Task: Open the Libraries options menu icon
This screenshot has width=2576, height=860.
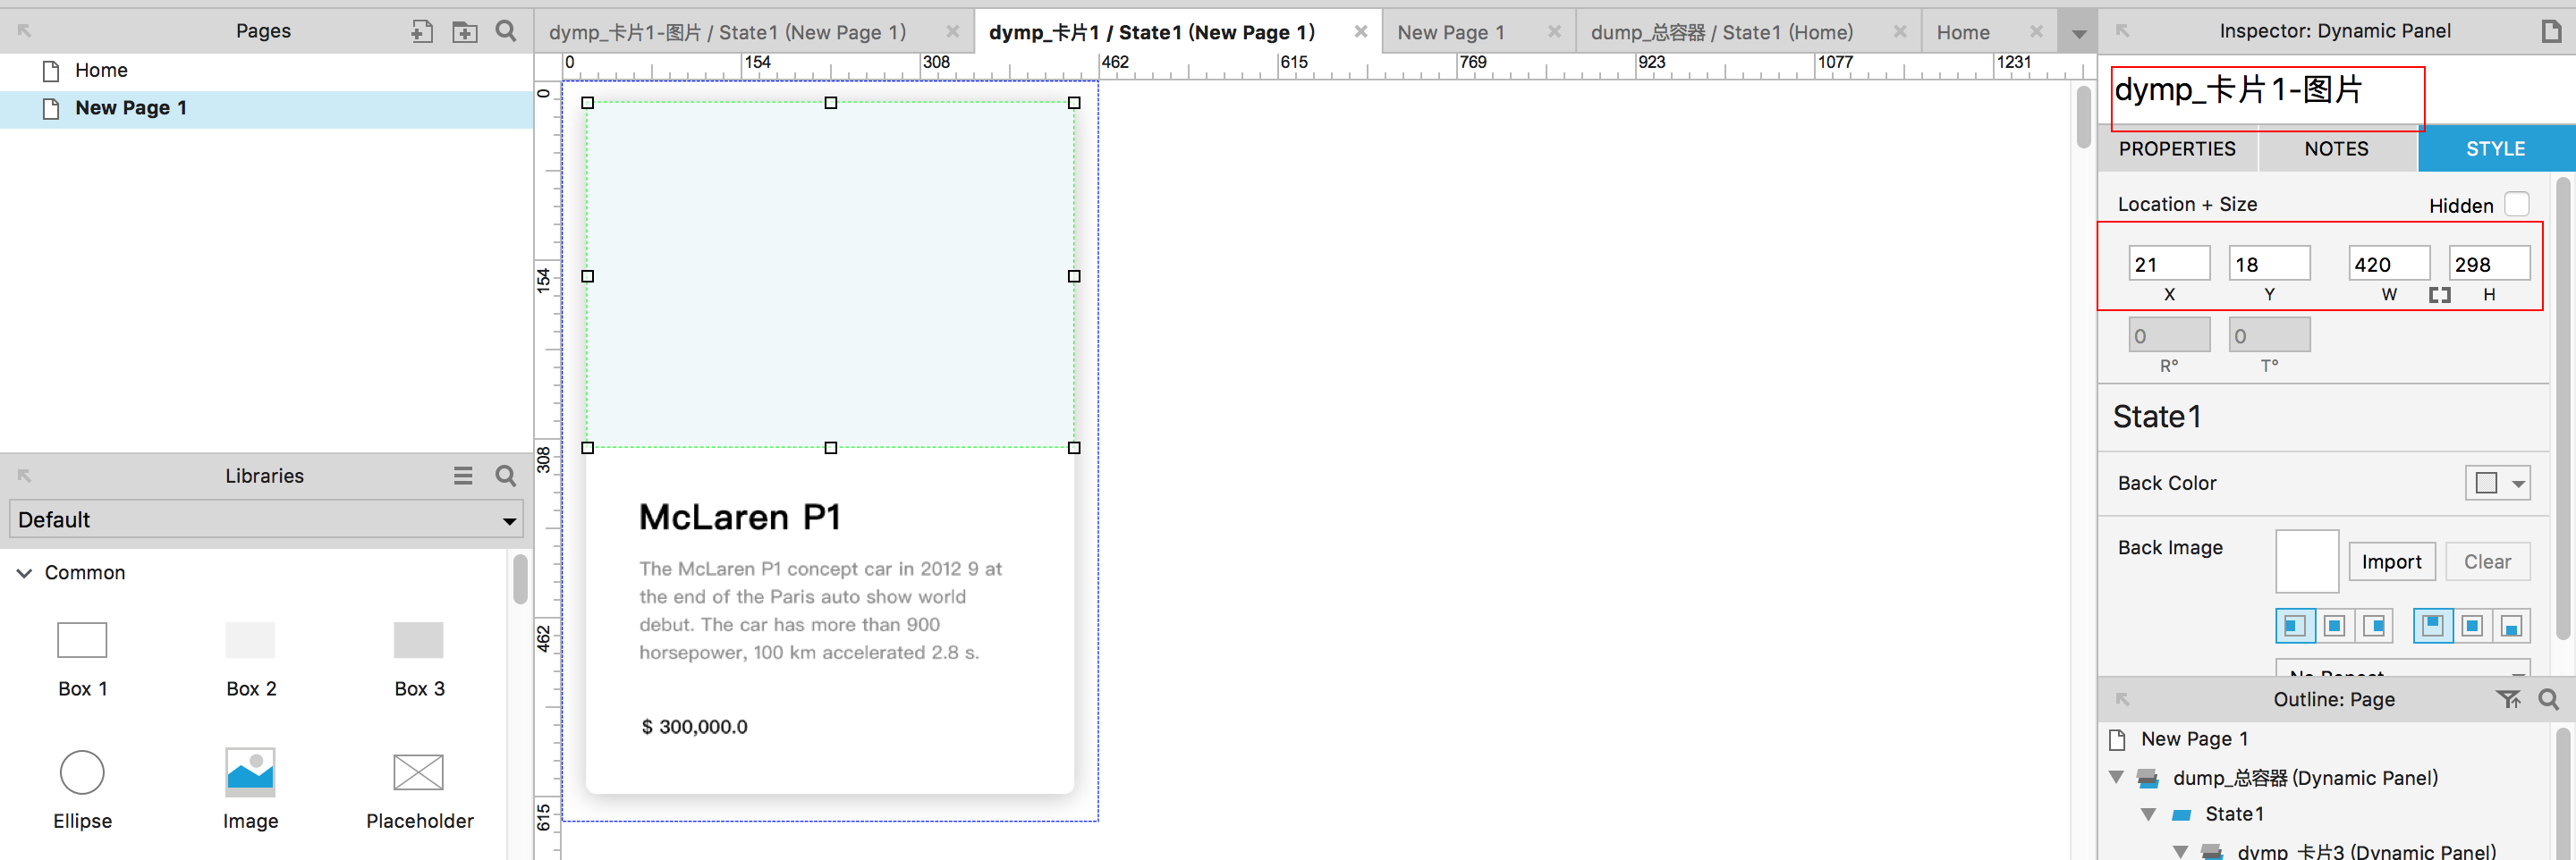Action: tap(463, 476)
